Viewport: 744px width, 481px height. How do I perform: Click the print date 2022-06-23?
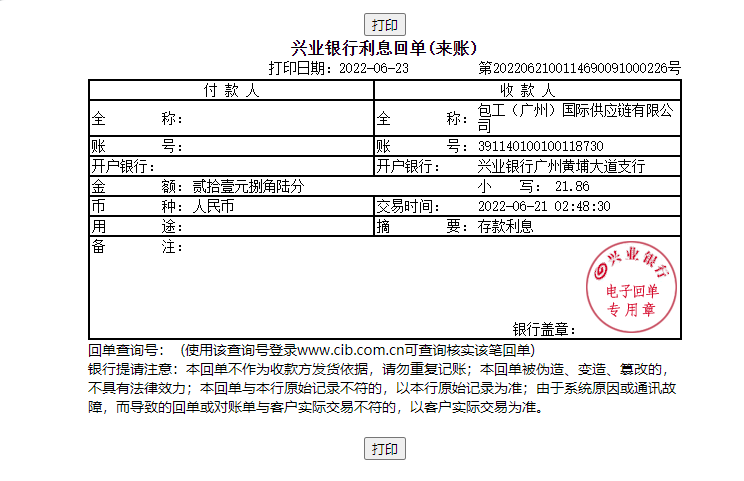point(374,68)
